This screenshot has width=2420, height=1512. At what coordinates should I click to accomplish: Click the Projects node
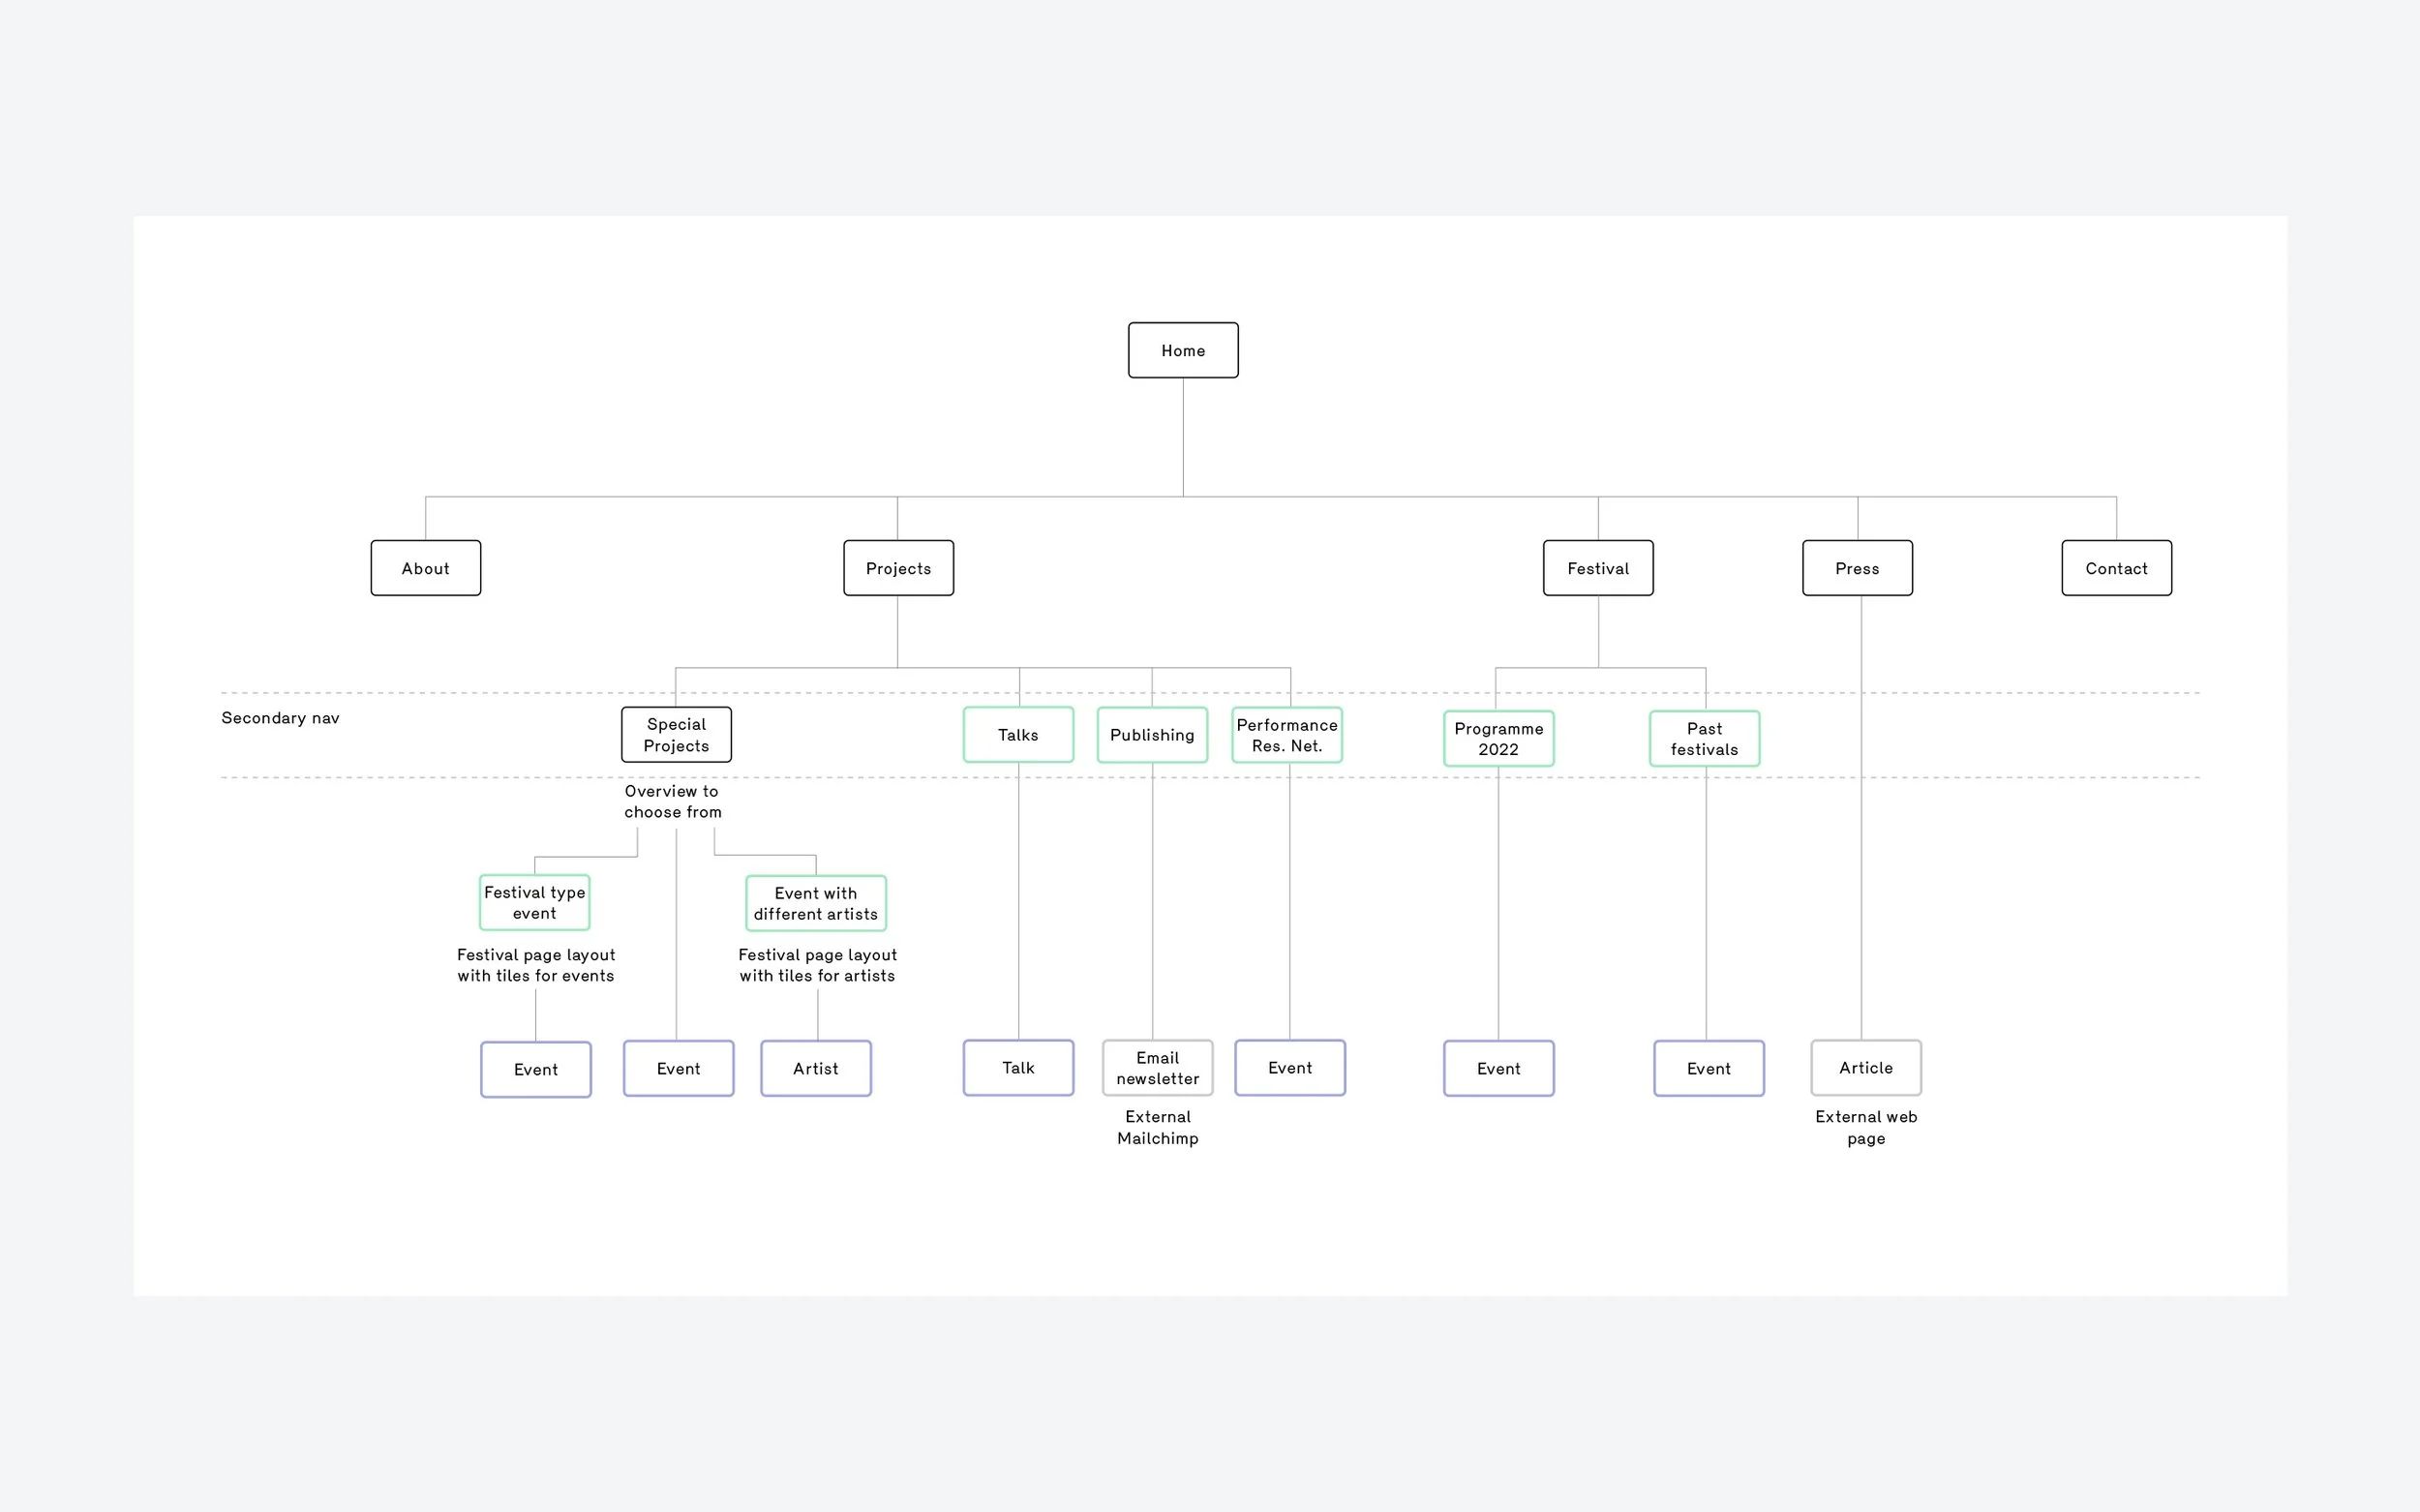(x=898, y=568)
